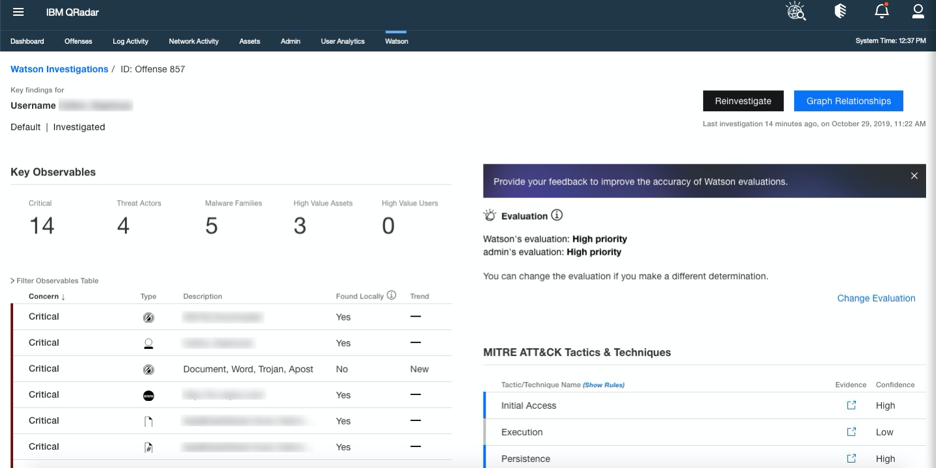This screenshot has width=936, height=468.
Task: Click the Type column header
Action: (x=148, y=296)
